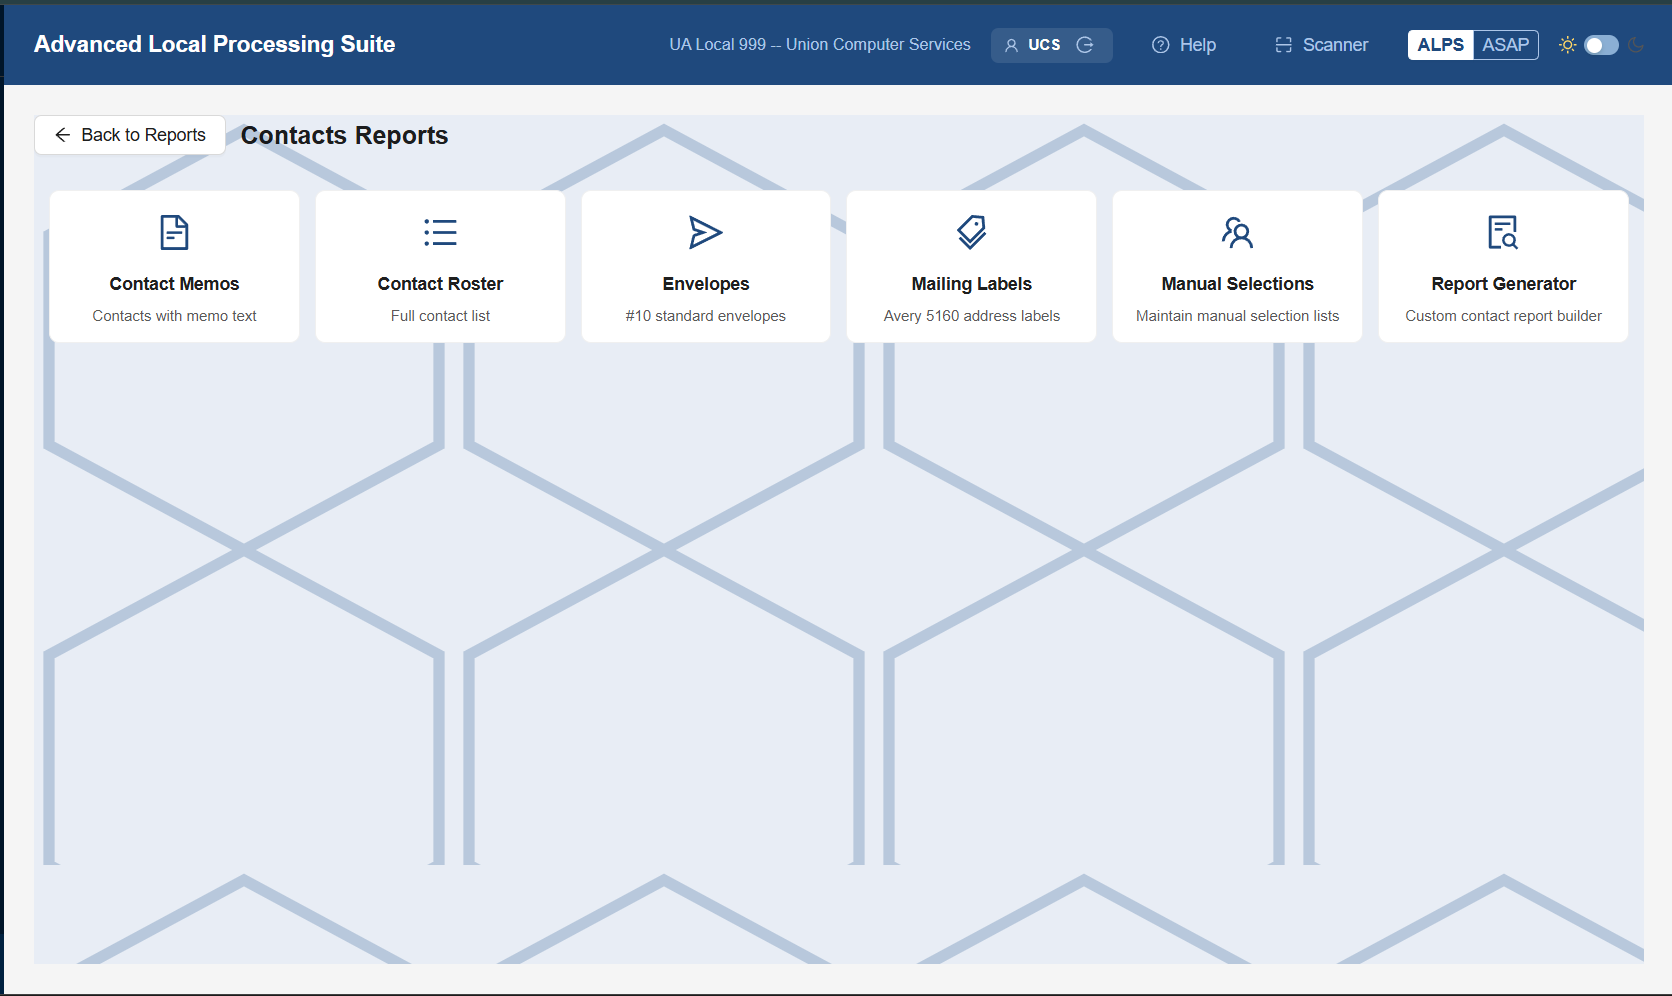
Task: Click the Full contact list description
Action: pos(440,316)
